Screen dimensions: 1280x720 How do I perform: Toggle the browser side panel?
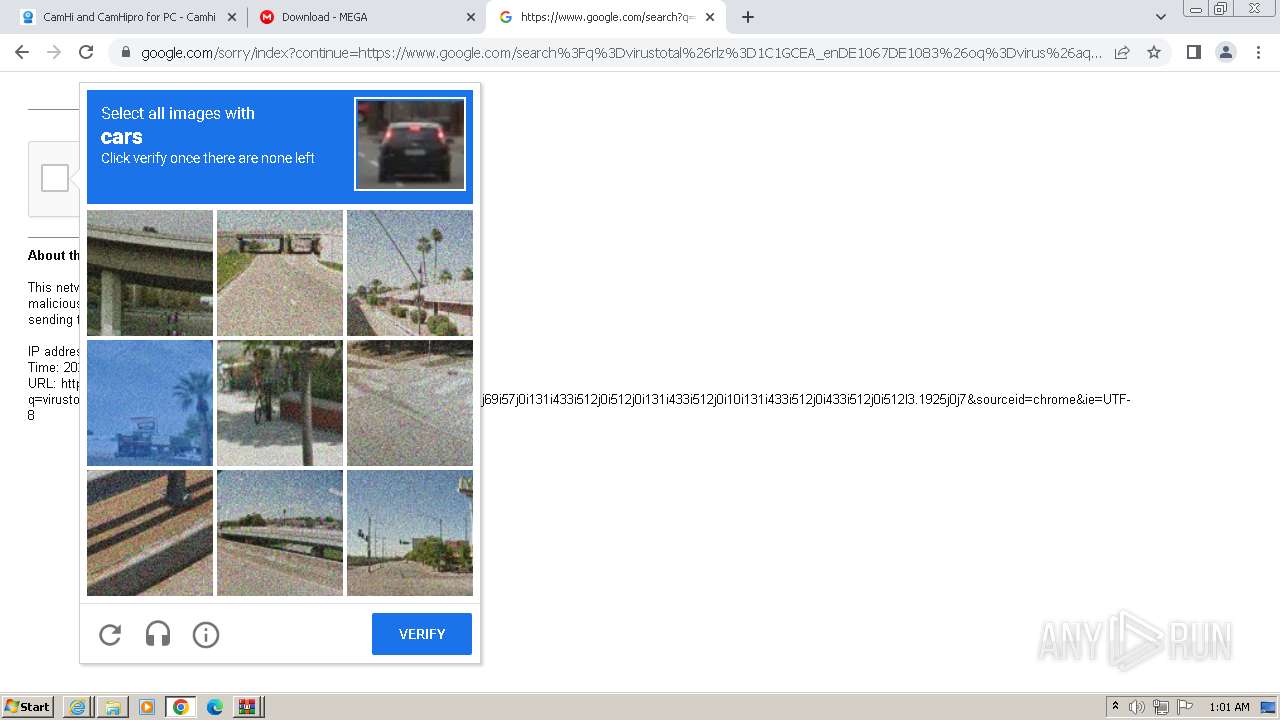[1193, 52]
